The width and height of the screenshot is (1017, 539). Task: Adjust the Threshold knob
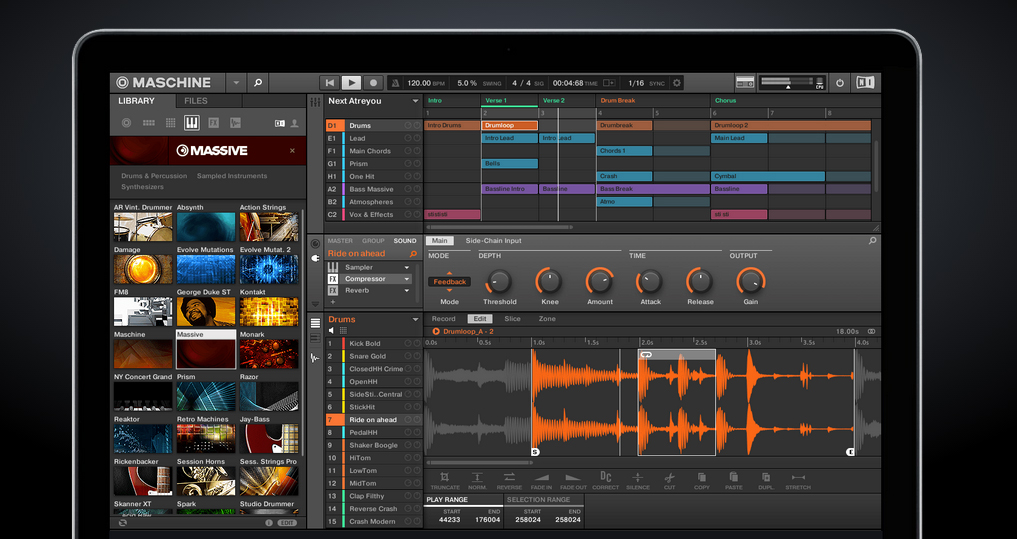(x=499, y=281)
